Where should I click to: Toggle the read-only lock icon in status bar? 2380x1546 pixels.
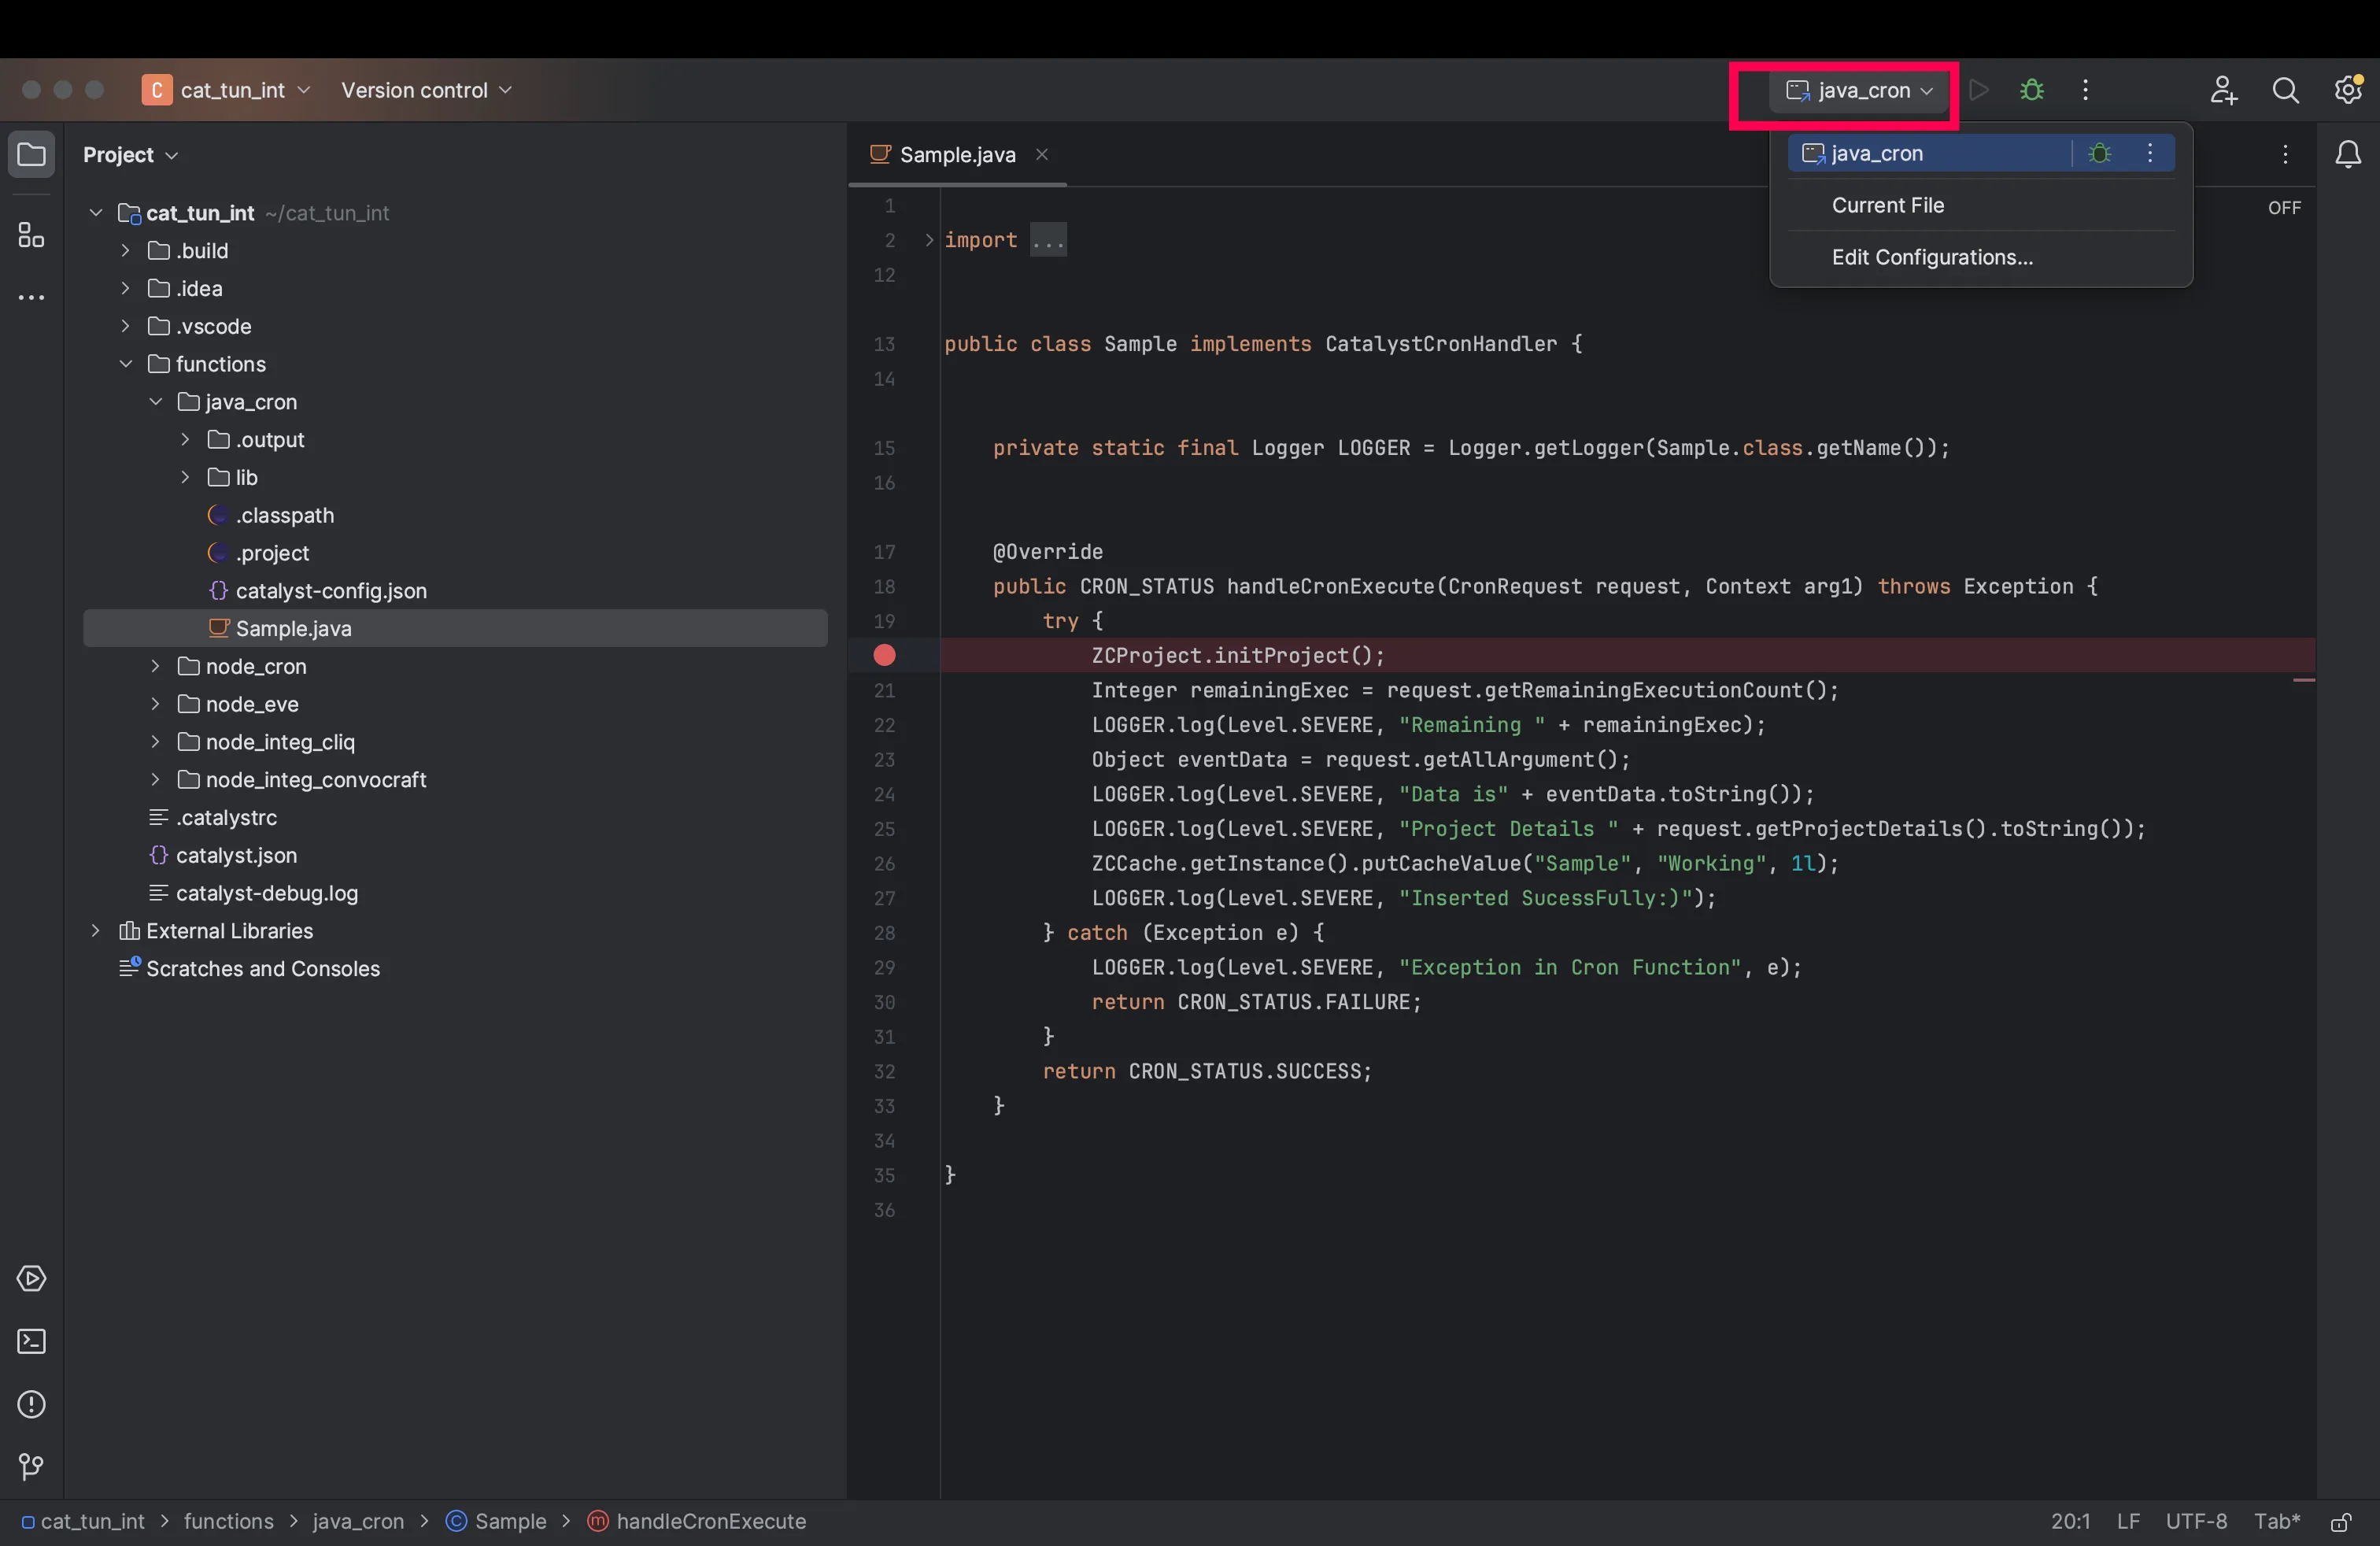tap(2341, 1521)
